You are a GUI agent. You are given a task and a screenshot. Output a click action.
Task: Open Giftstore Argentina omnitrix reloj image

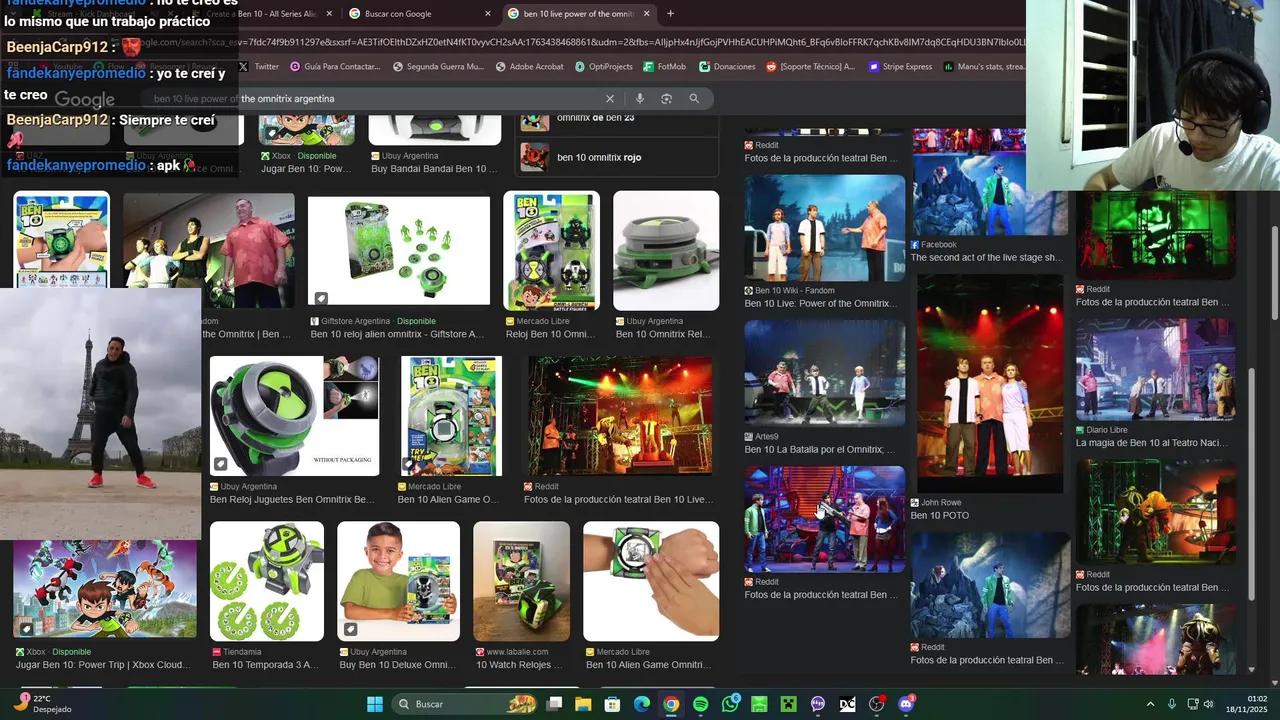tap(399, 251)
